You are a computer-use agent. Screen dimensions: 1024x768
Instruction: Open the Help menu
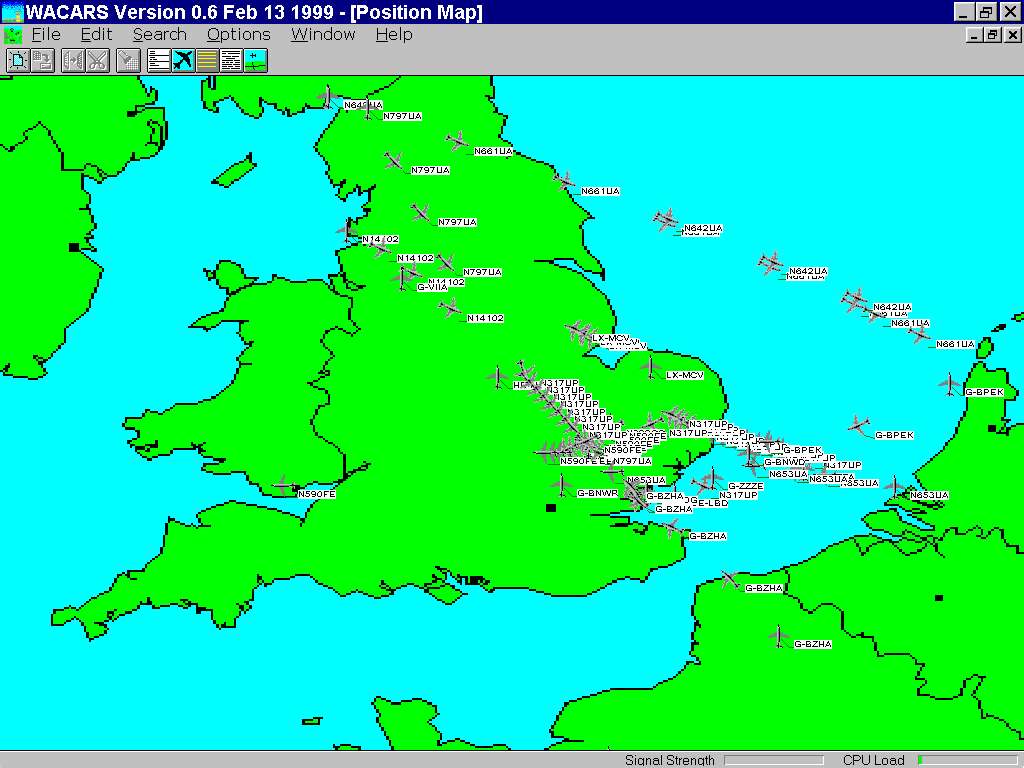tap(394, 34)
